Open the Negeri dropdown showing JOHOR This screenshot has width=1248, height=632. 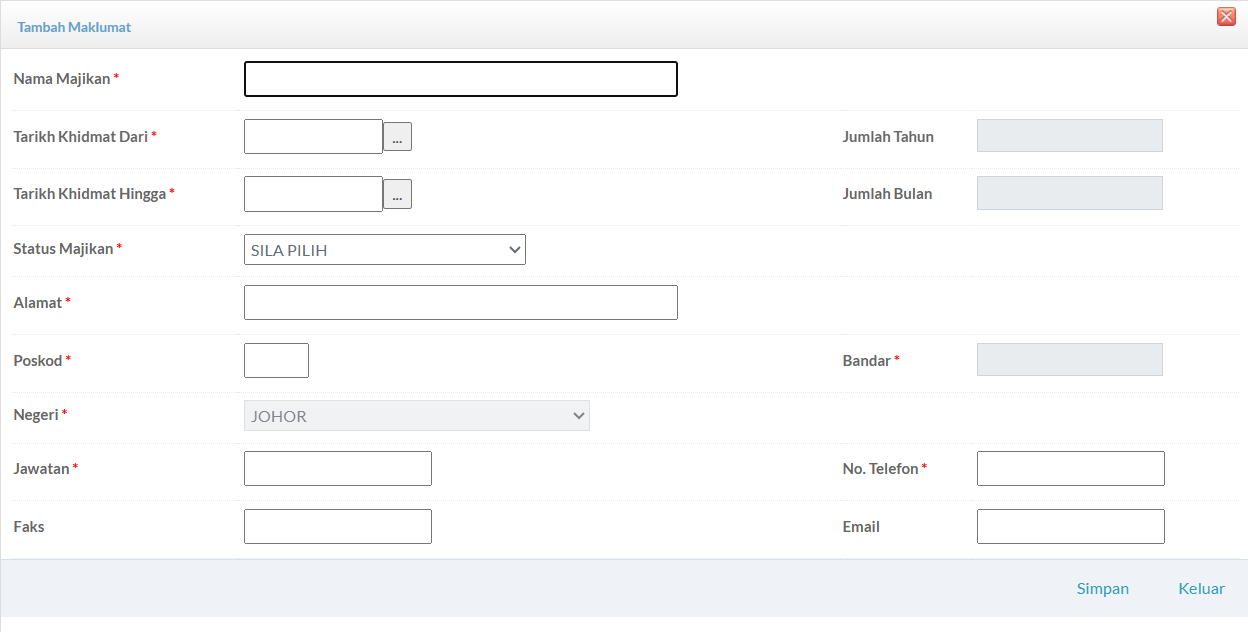417,416
